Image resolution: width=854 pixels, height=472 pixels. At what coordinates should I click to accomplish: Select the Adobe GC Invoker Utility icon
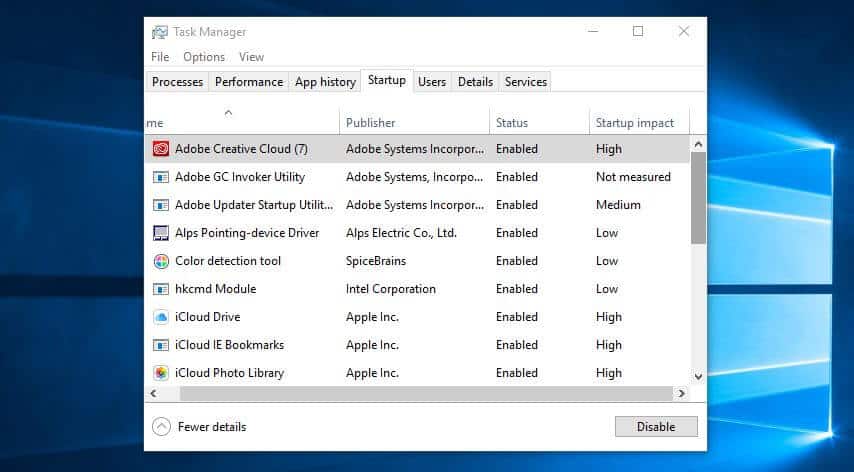tap(160, 177)
